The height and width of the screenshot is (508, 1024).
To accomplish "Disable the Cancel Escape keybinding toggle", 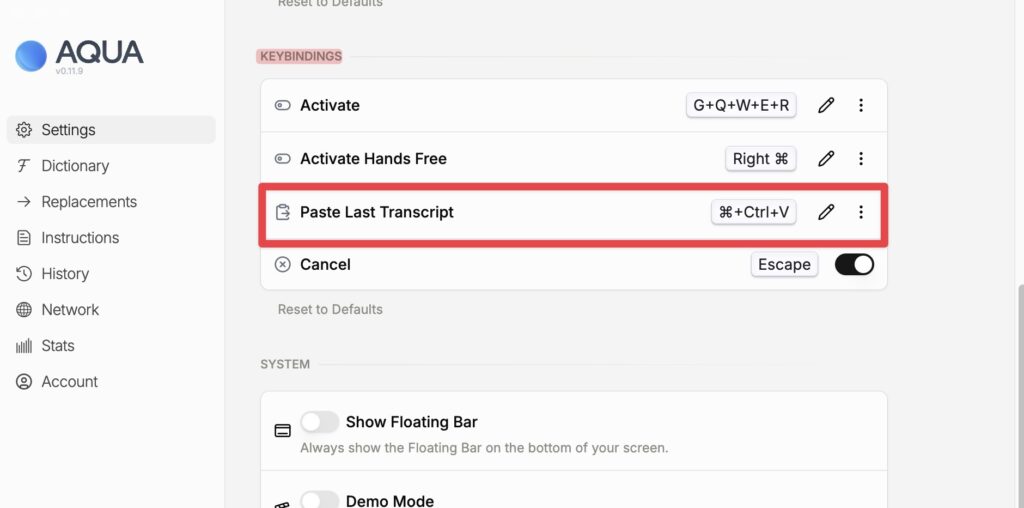I will pyautogui.click(x=854, y=264).
